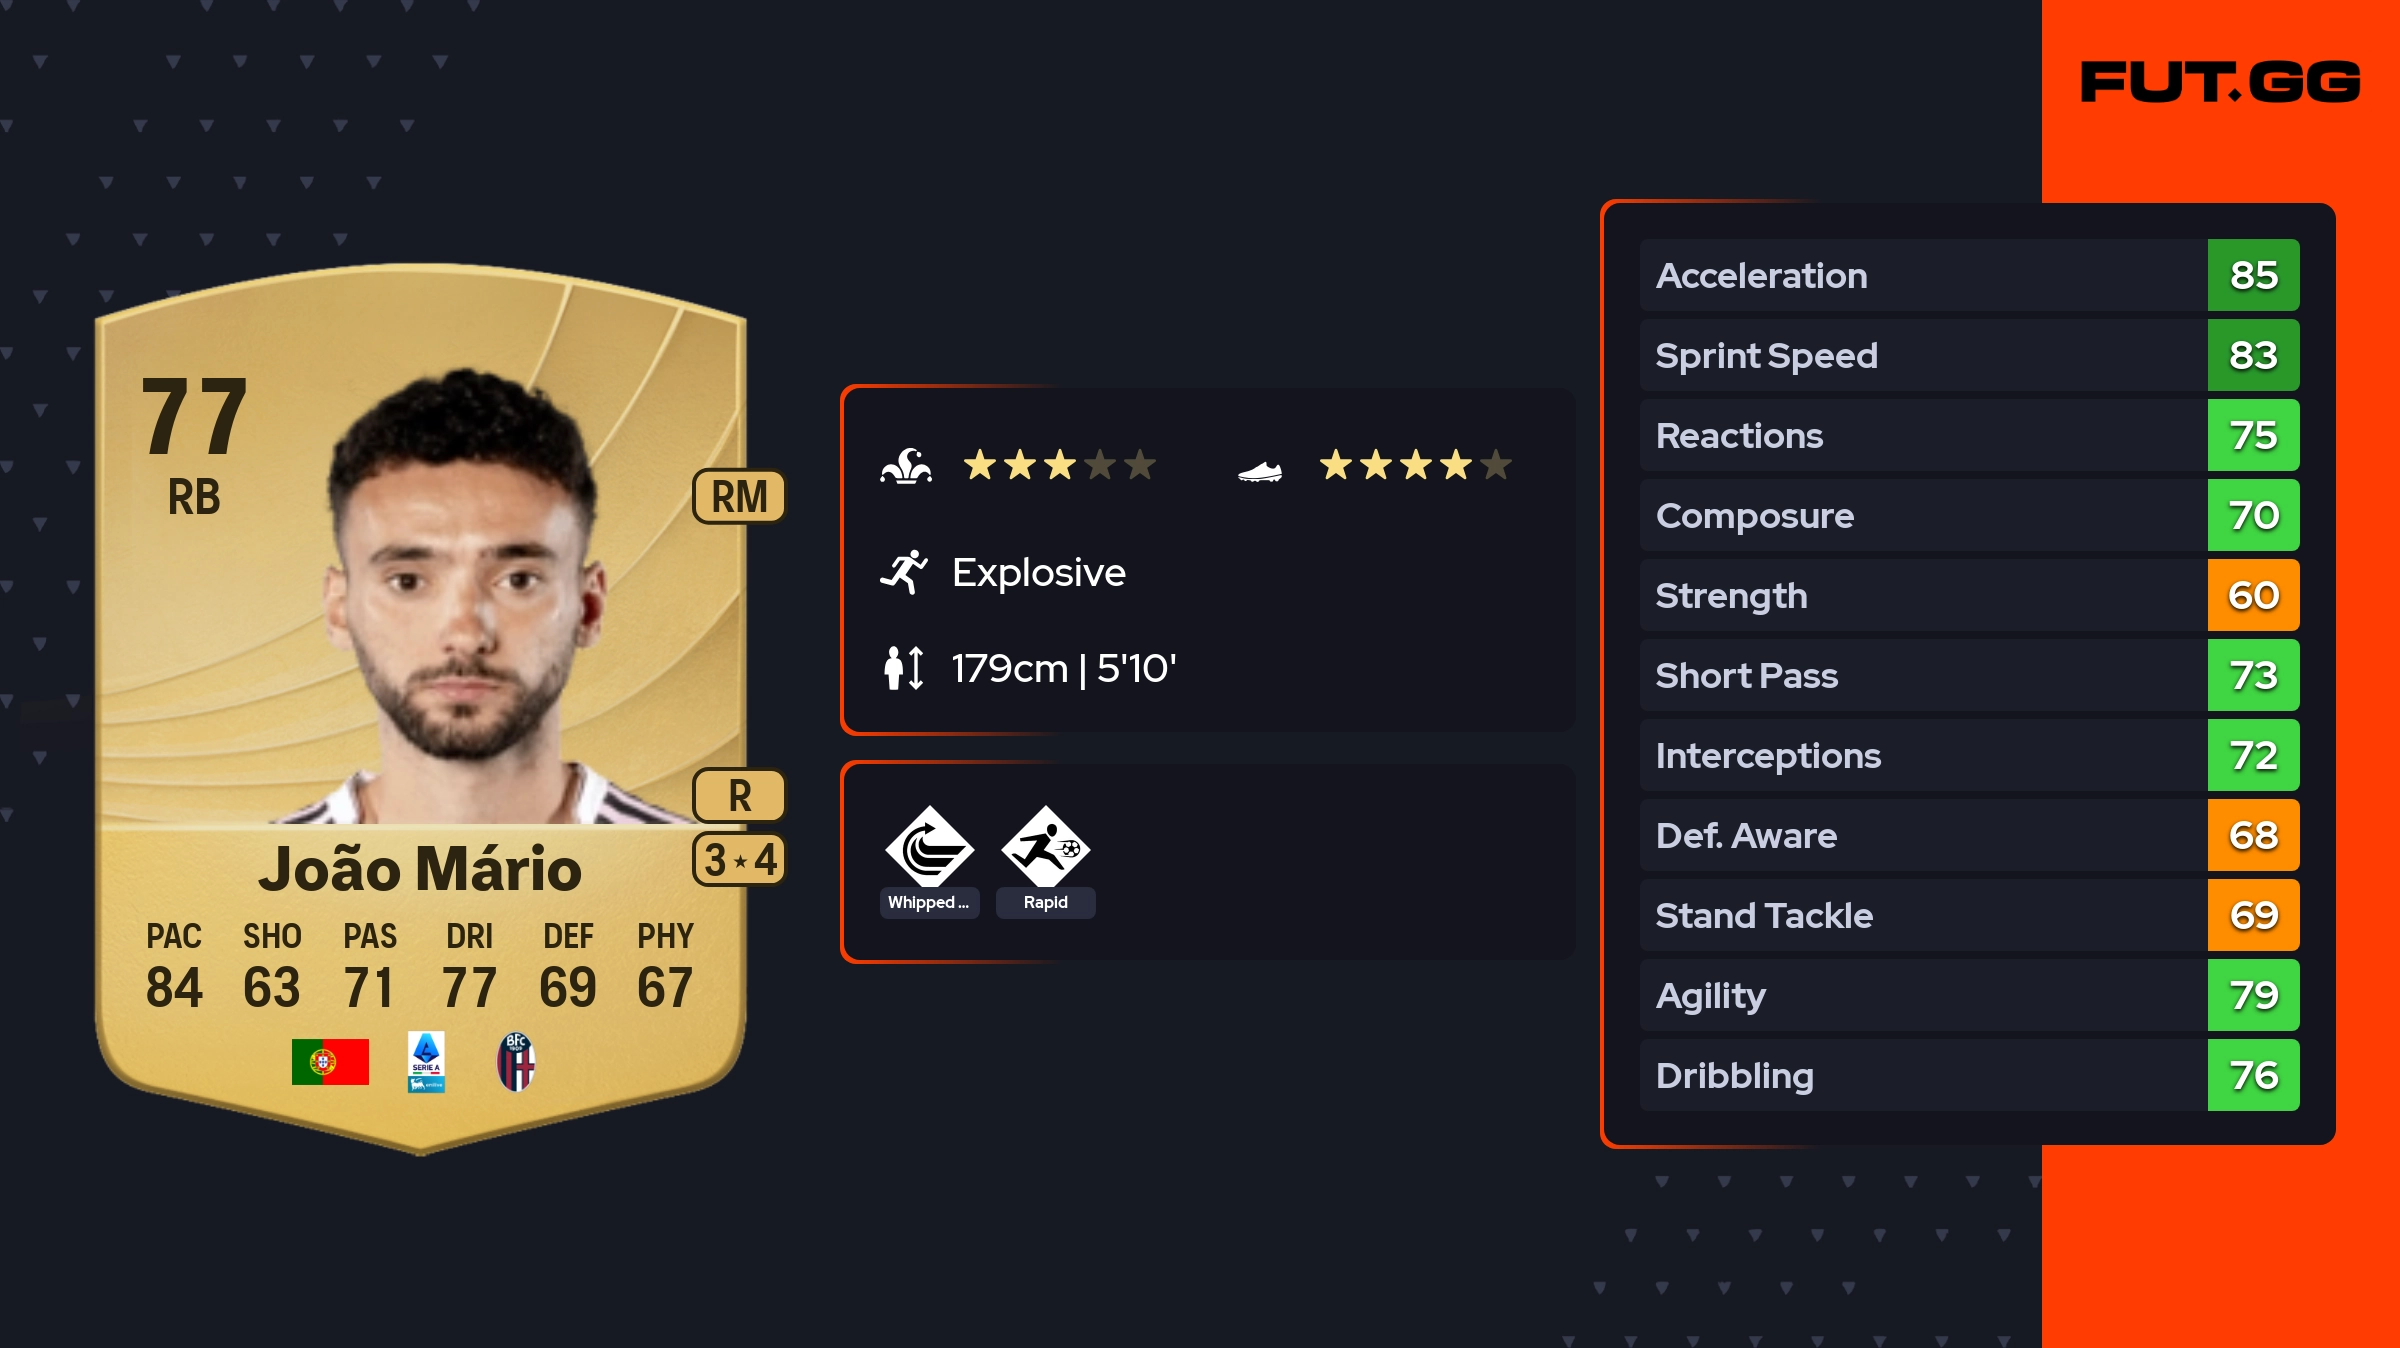Click the Rapid playstyle icon

(x=1046, y=846)
